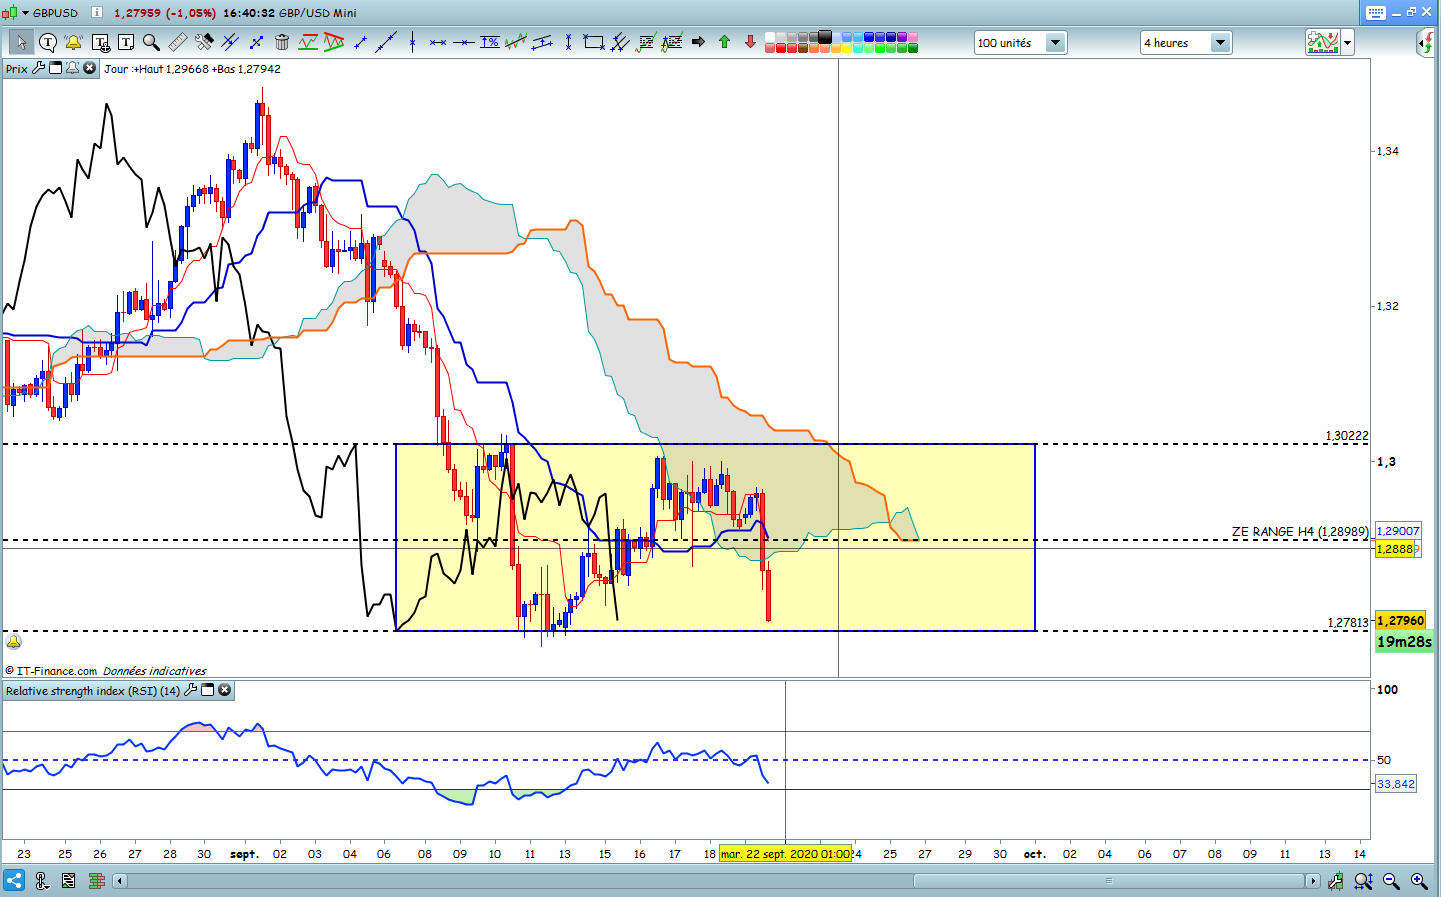Select the vertical double-arrow measurement tool
Image resolution: width=1441 pixels, height=897 pixels.
click(x=568, y=42)
